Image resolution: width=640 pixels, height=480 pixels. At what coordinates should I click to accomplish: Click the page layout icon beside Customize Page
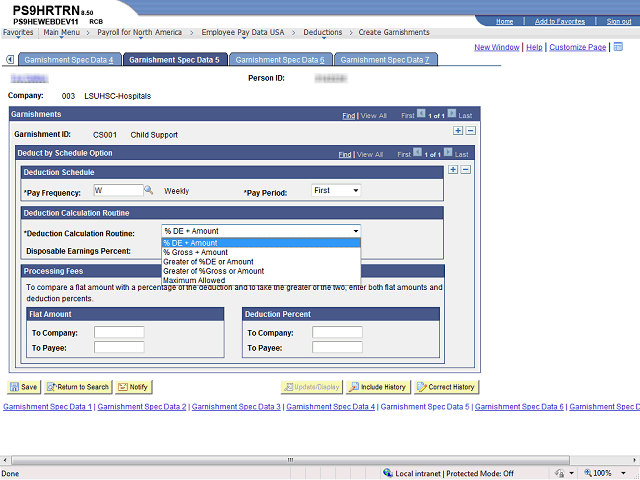coord(618,47)
